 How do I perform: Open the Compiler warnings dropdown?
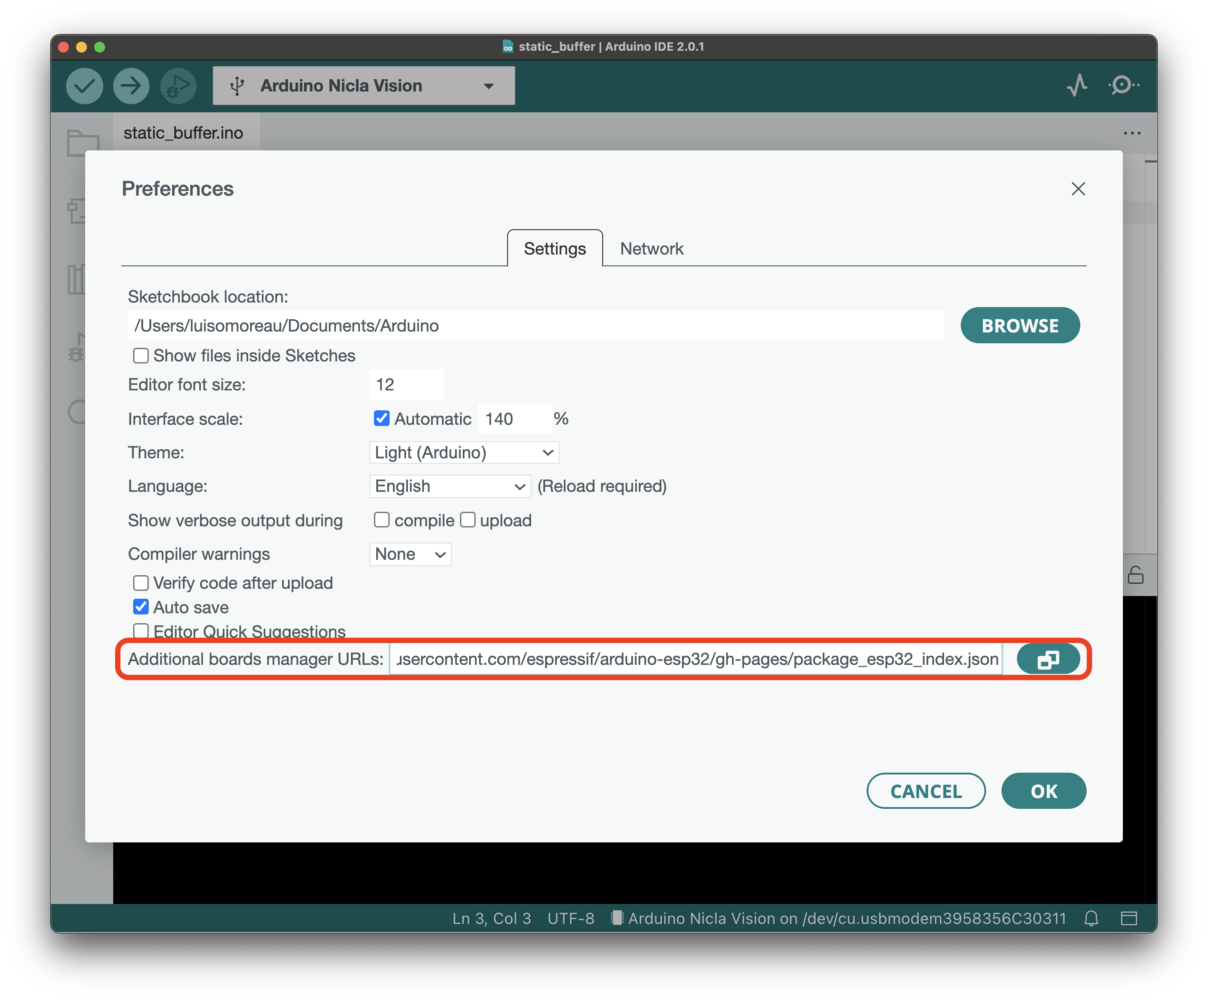click(410, 554)
